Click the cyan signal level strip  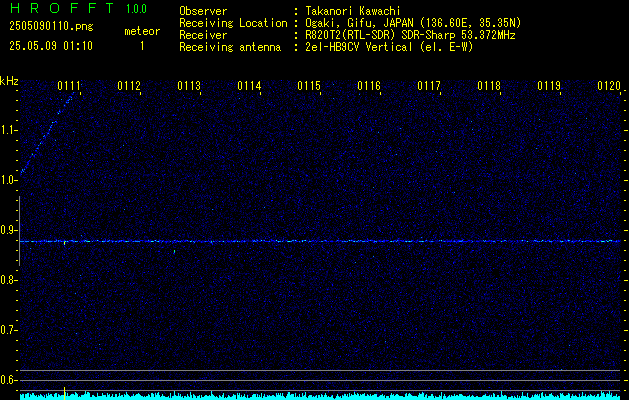pos(320,396)
